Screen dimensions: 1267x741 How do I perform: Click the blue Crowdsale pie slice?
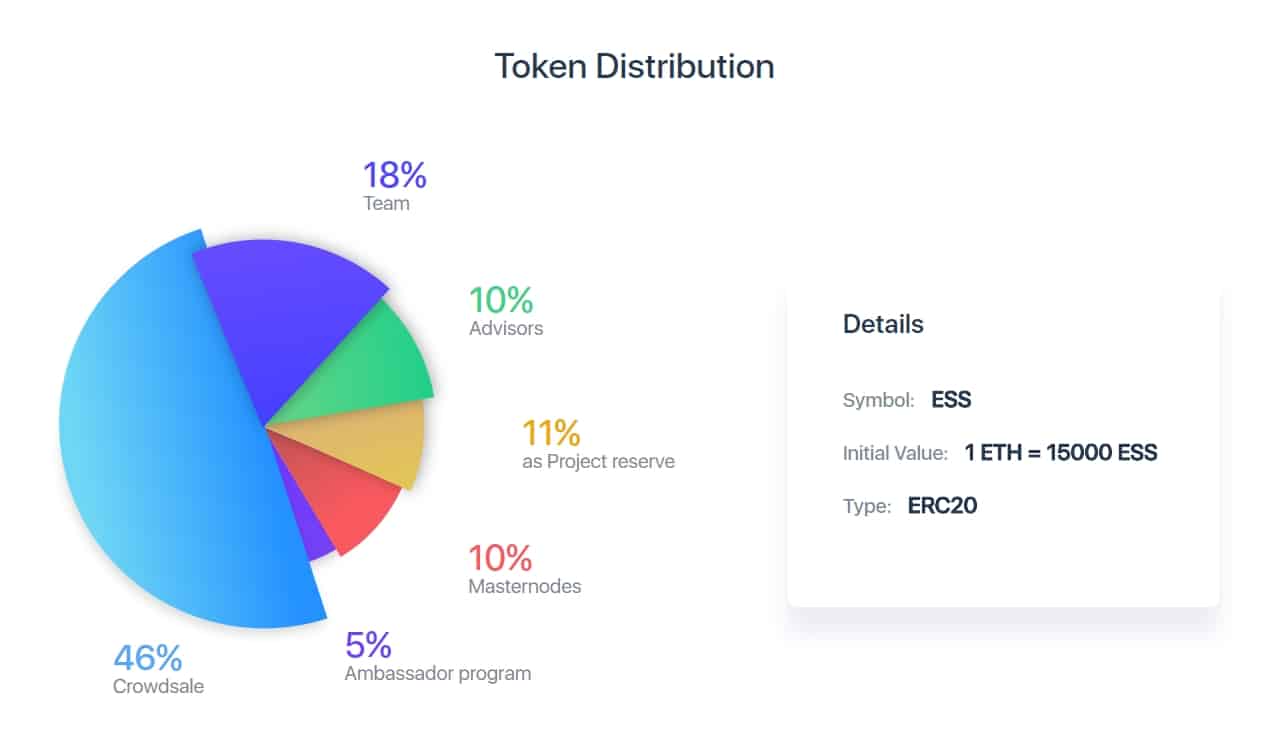coord(160,440)
